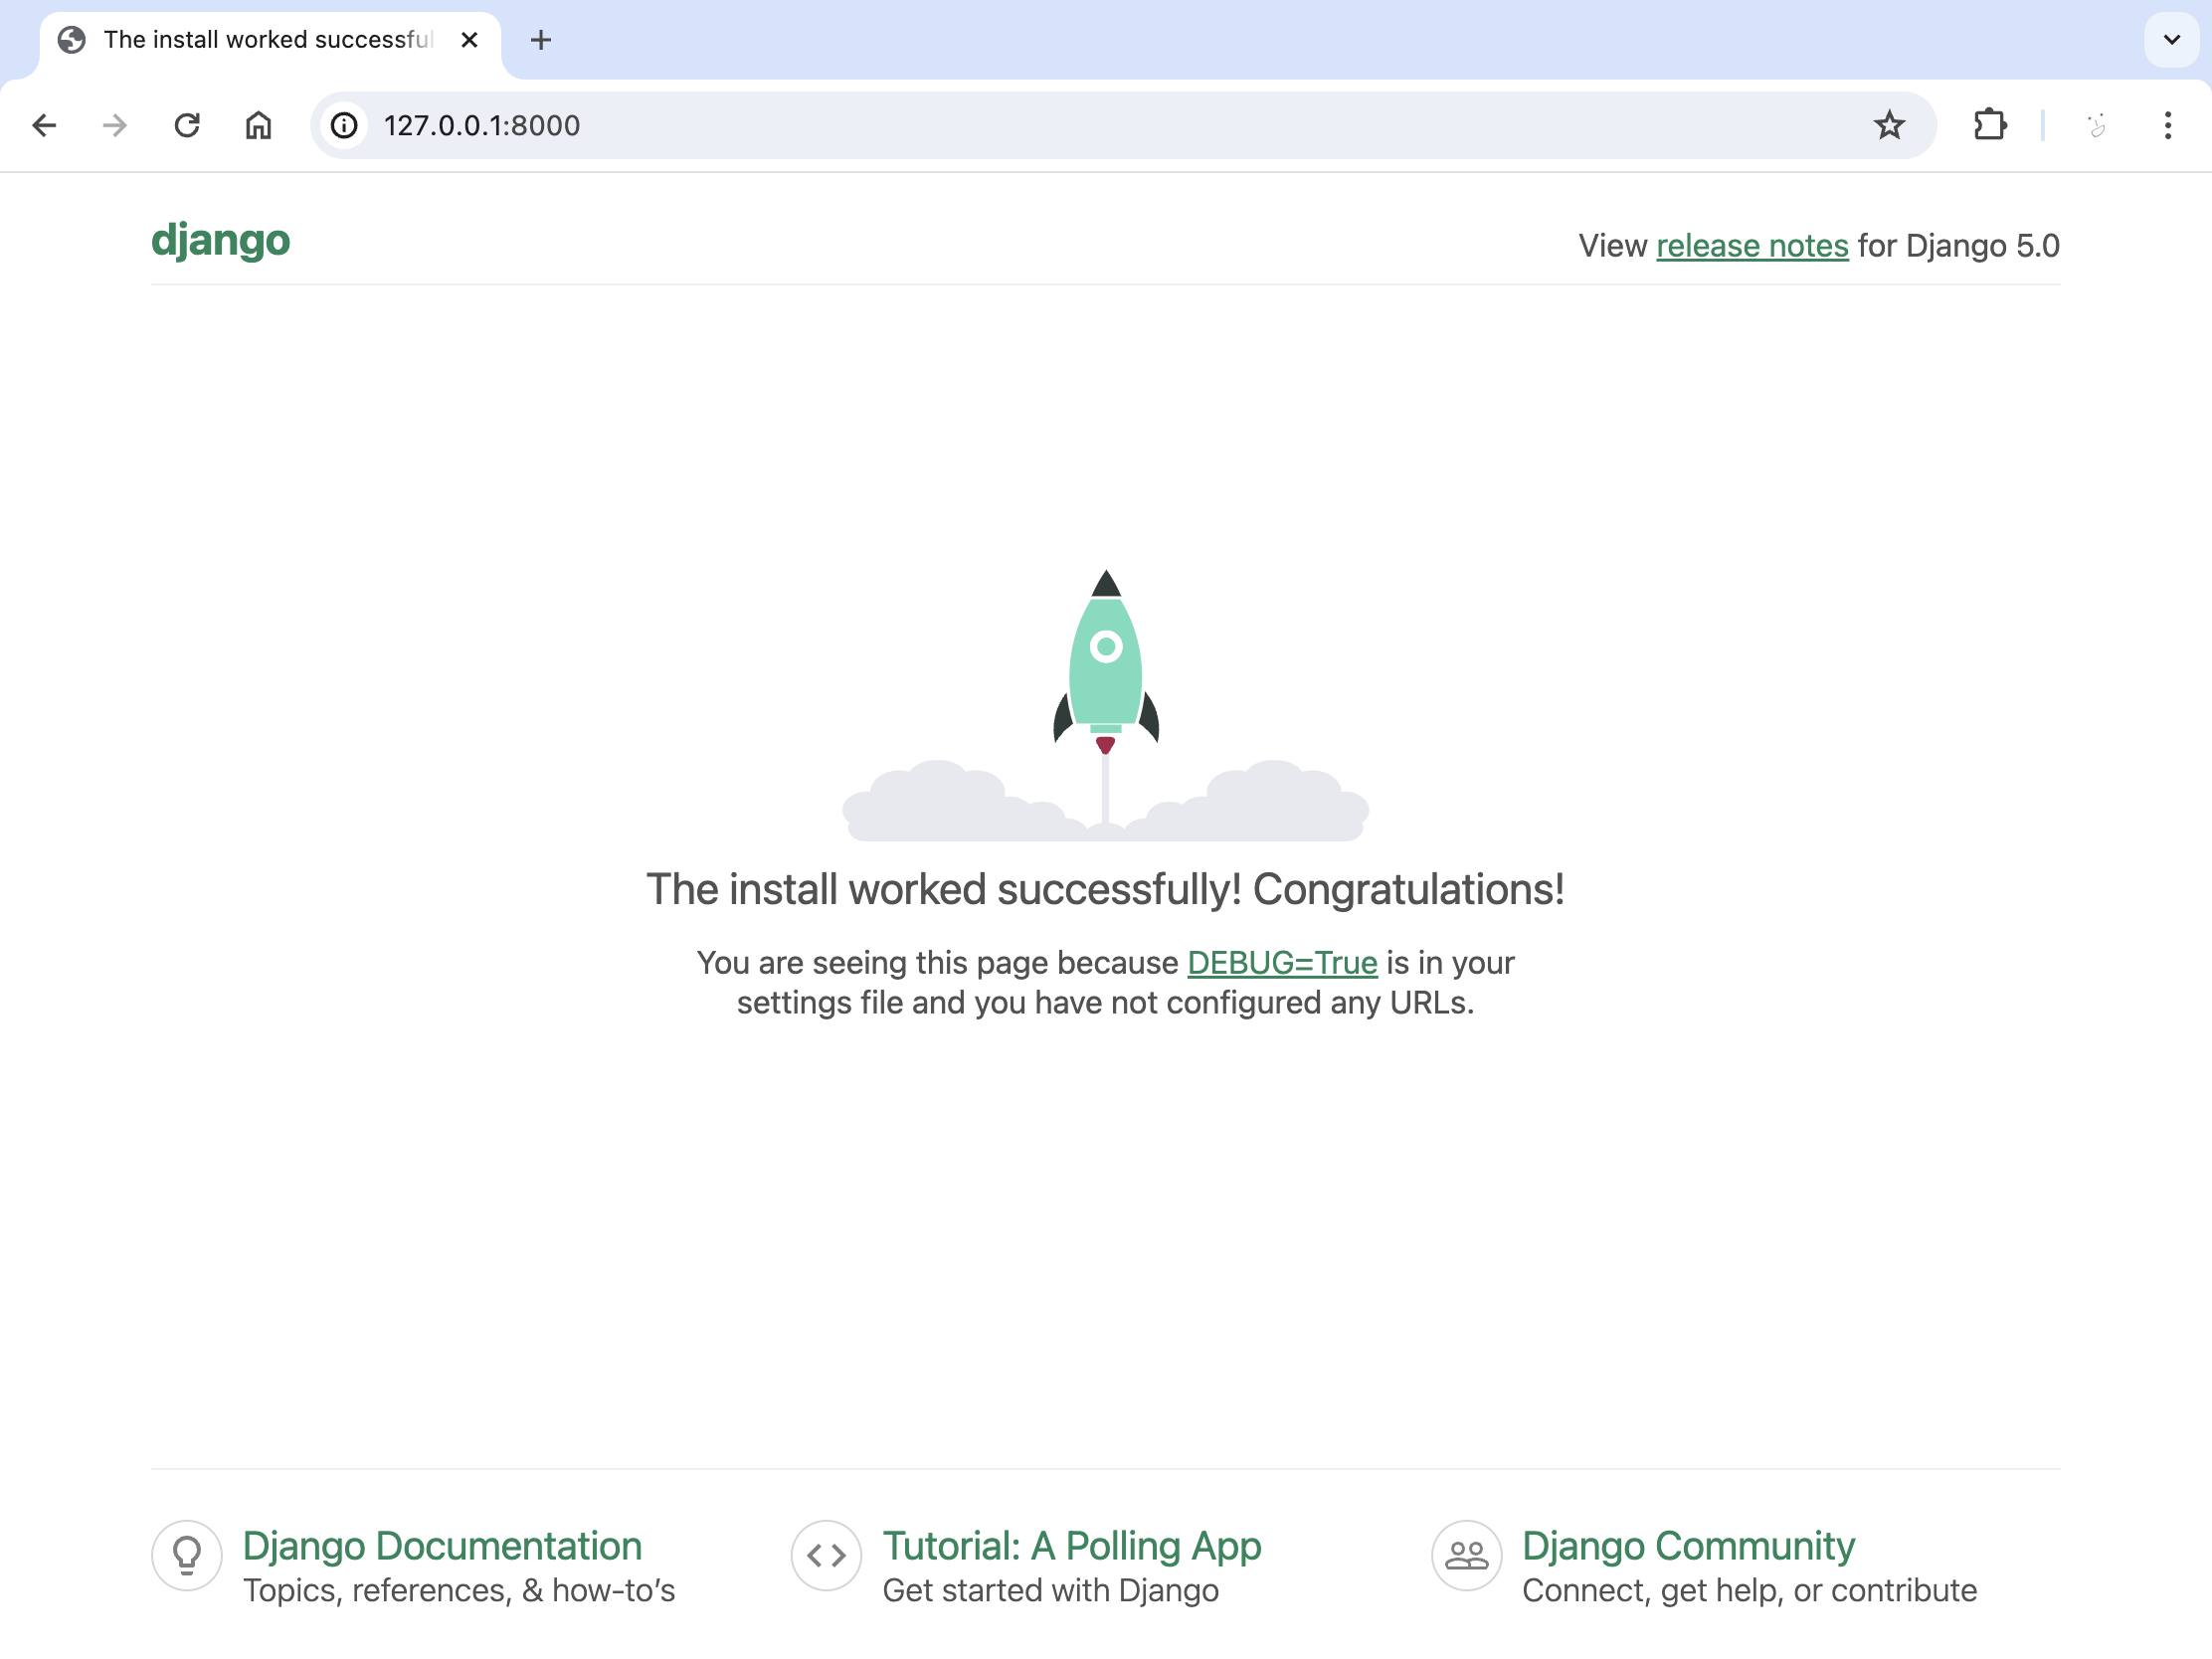Go to the browser home page icon

click(x=258, y=125)
